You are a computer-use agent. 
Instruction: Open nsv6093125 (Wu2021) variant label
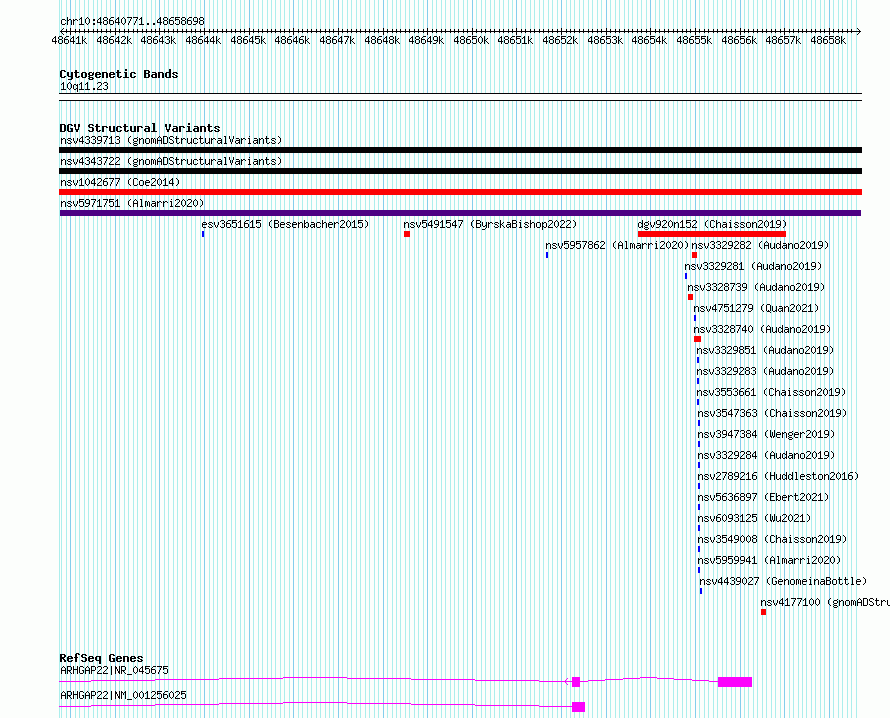point(754,518)
